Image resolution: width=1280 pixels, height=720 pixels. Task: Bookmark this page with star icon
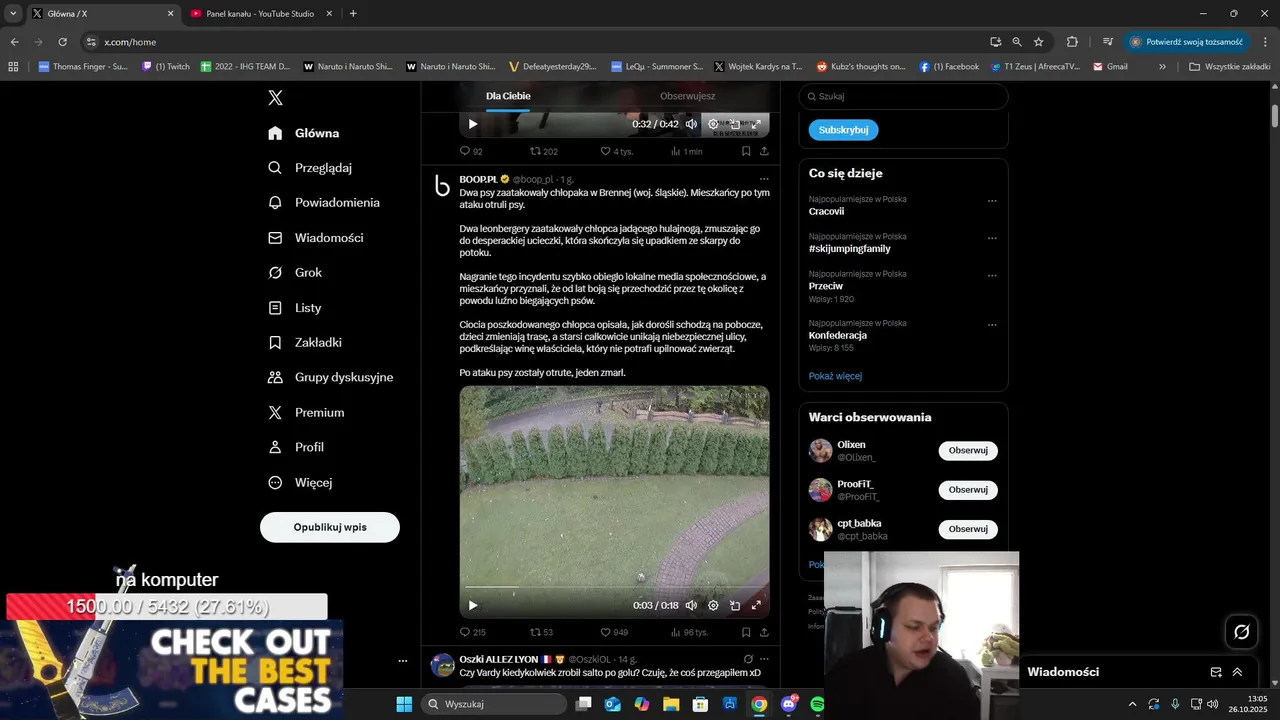coord(1038,42)
